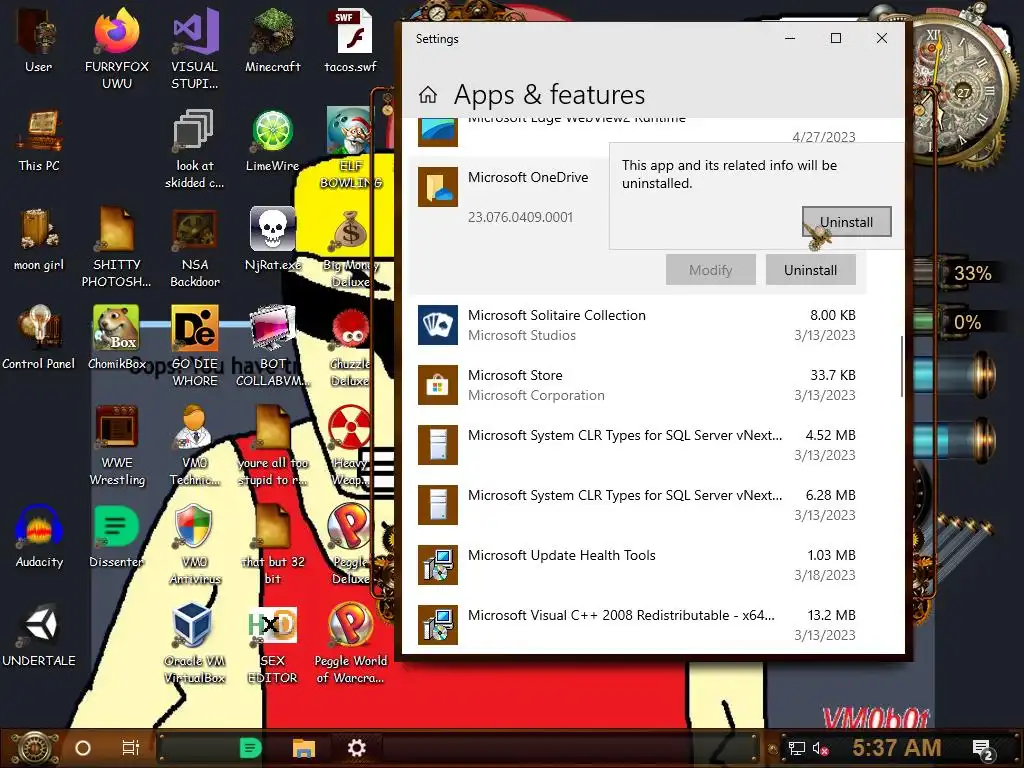Click the Uninstall button beside Modify
The height and width of the screenshot is (768, 1024).
(x=810, y=270)
